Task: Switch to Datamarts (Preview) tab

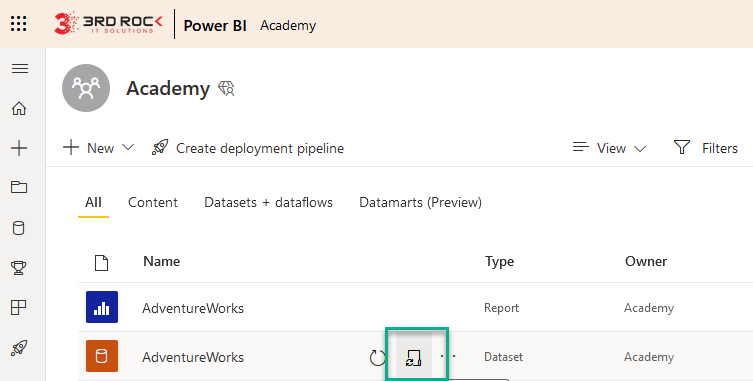Action: click(x=420, y=202)
